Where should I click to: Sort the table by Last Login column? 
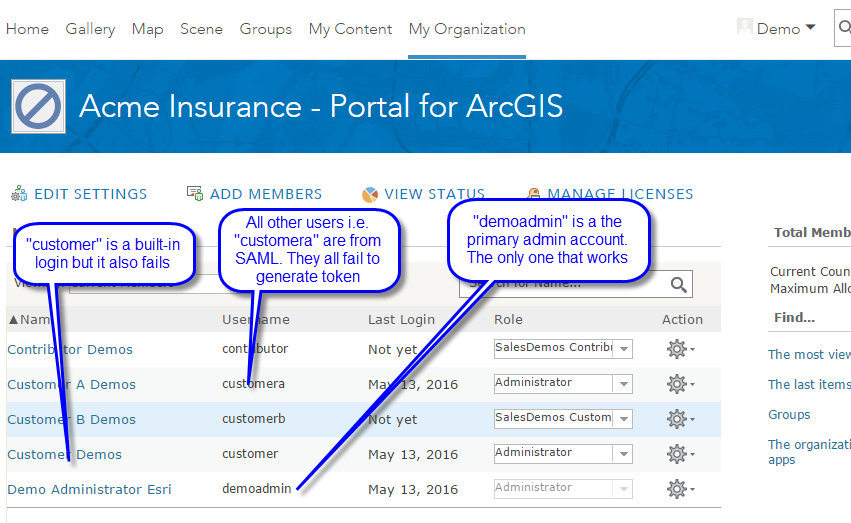pos(401,319)
